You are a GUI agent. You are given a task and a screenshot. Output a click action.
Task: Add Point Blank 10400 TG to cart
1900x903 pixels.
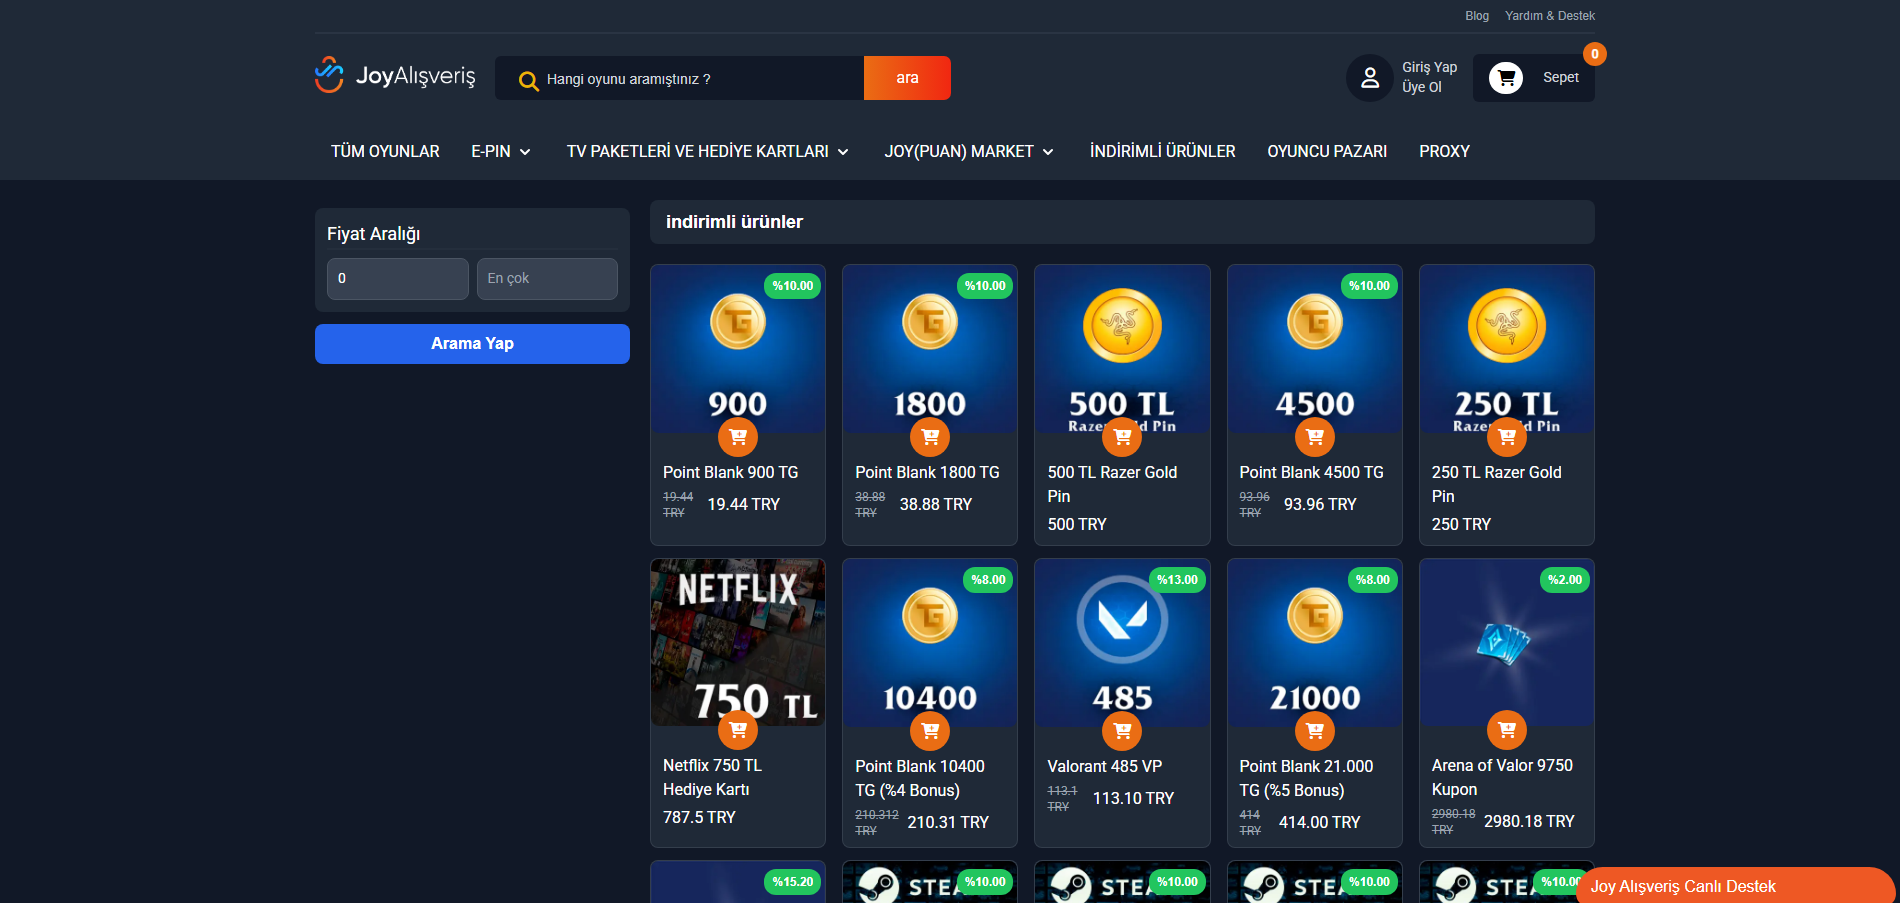[x=930, y=731]
